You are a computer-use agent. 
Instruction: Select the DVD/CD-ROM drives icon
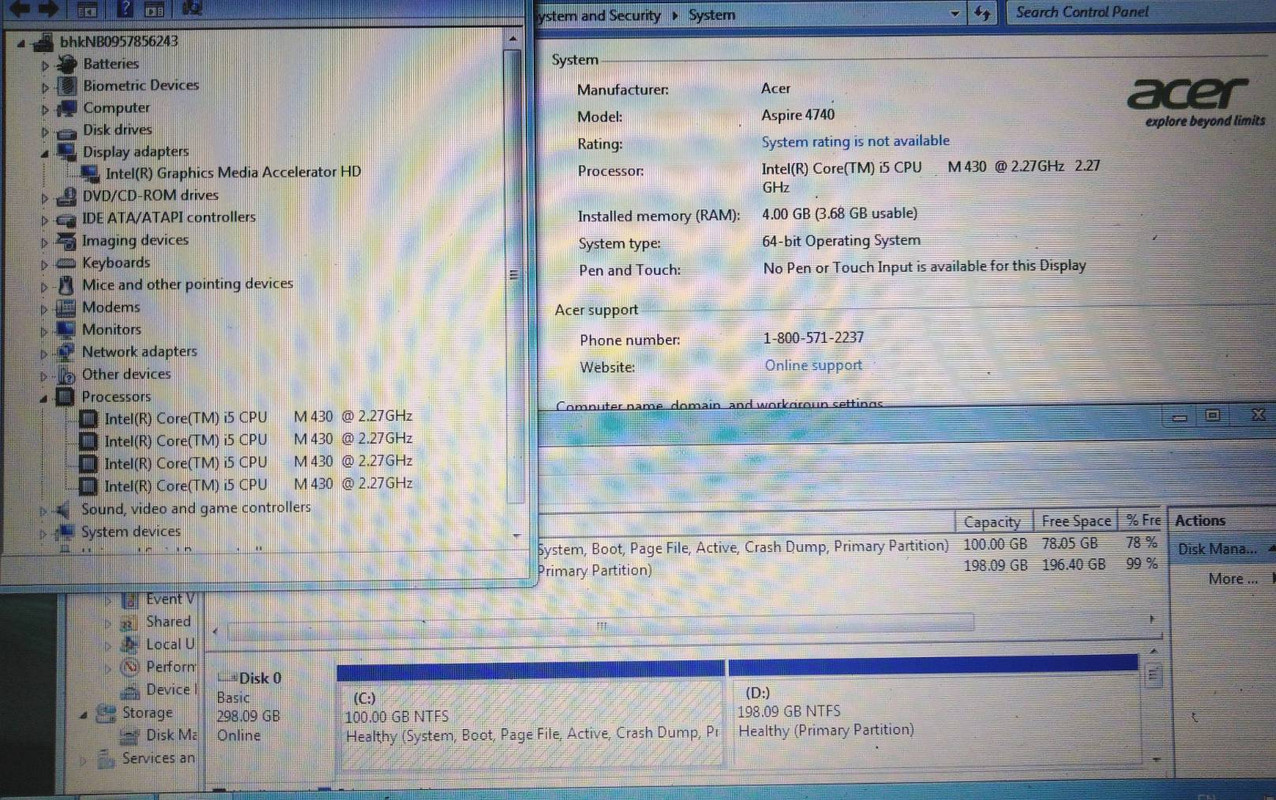pos(67,196)
